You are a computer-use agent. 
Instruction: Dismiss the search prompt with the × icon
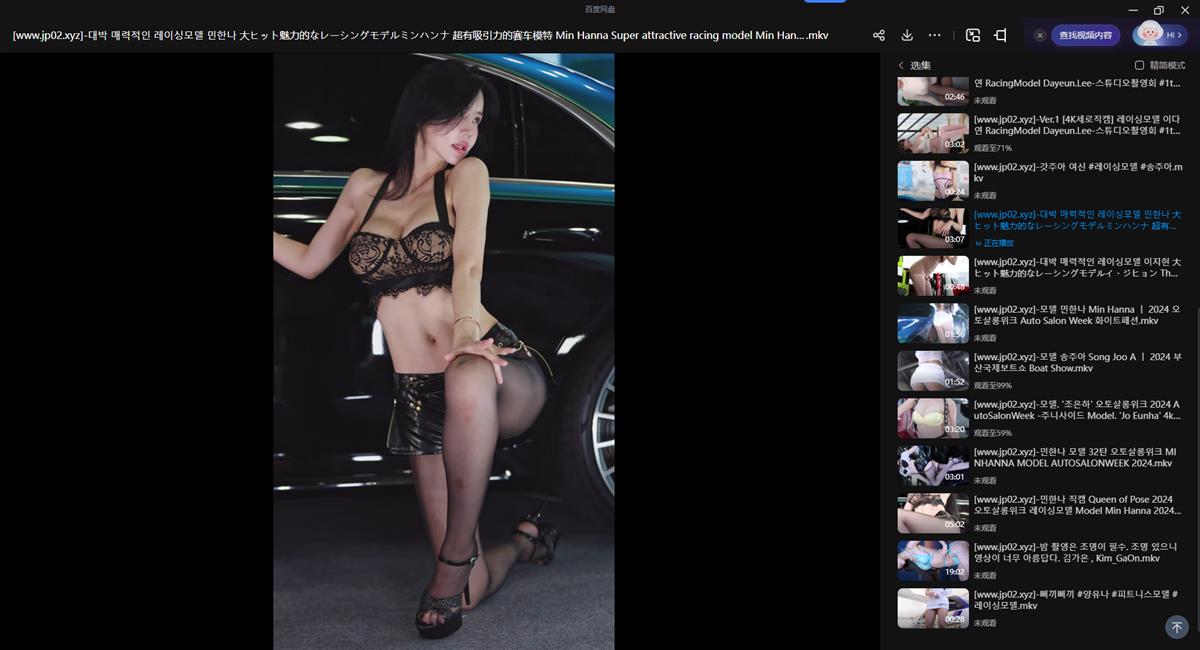(x=1039, y=34)
